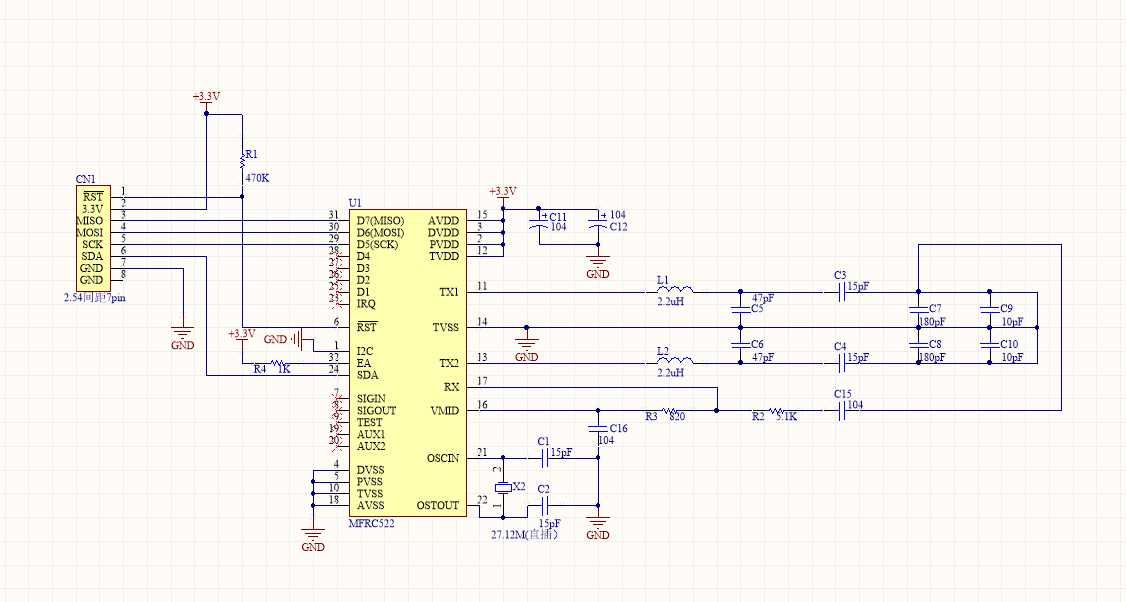Select the +3.3V power symbol above R1
The height and width of the screenshot is (602, 1126).
[x=204, y=100]
